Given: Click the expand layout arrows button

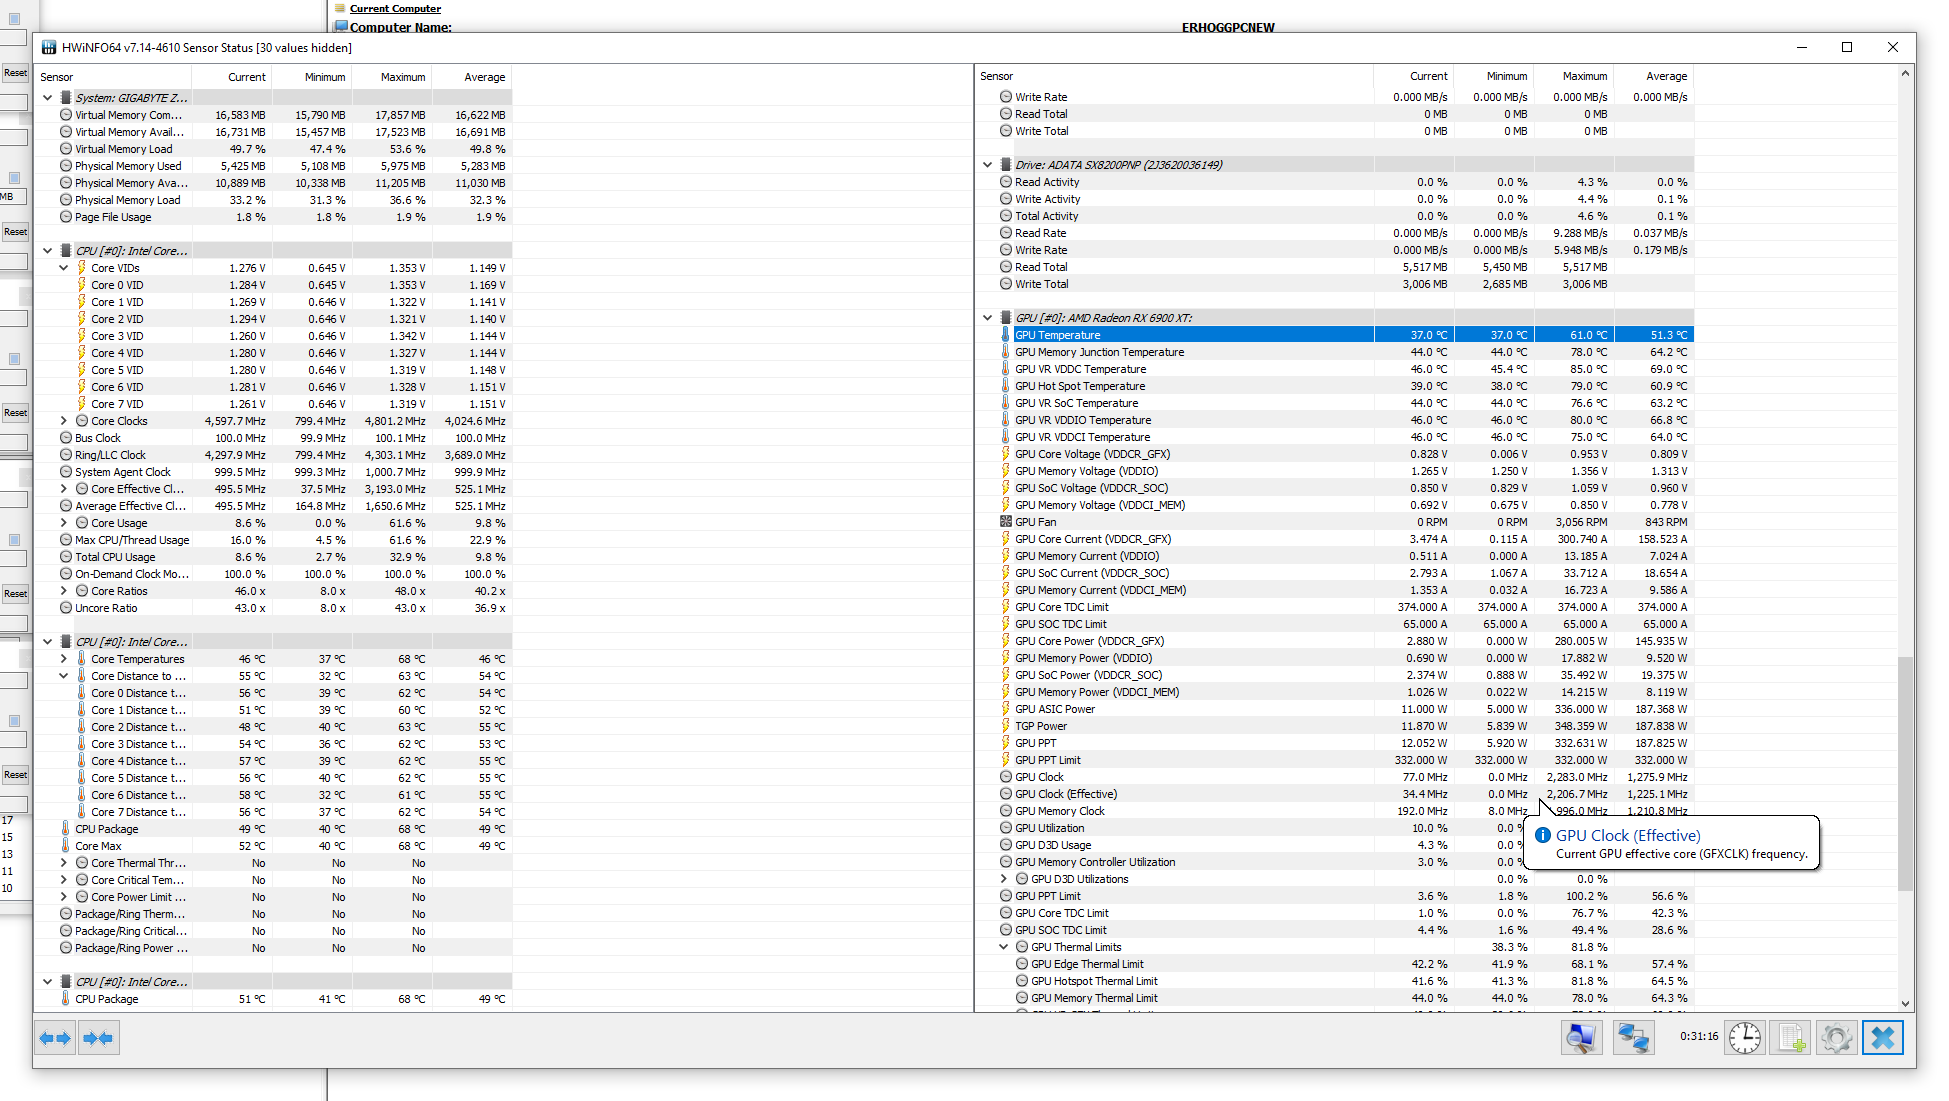Looking at the screenshot, I should [x=55, y=1039].
